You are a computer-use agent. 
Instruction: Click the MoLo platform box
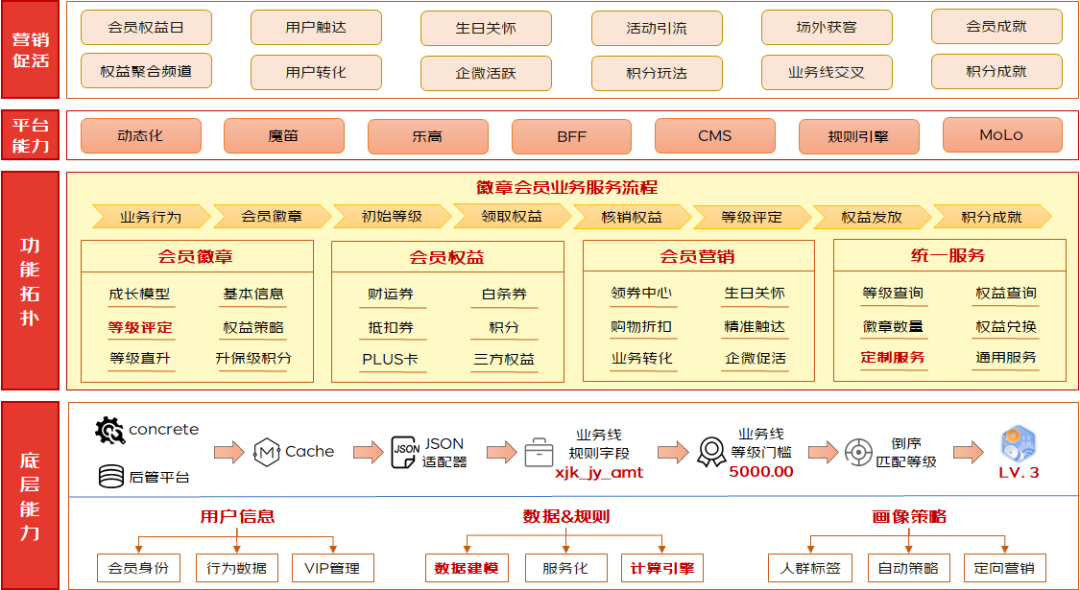[x=1002, y=135]
